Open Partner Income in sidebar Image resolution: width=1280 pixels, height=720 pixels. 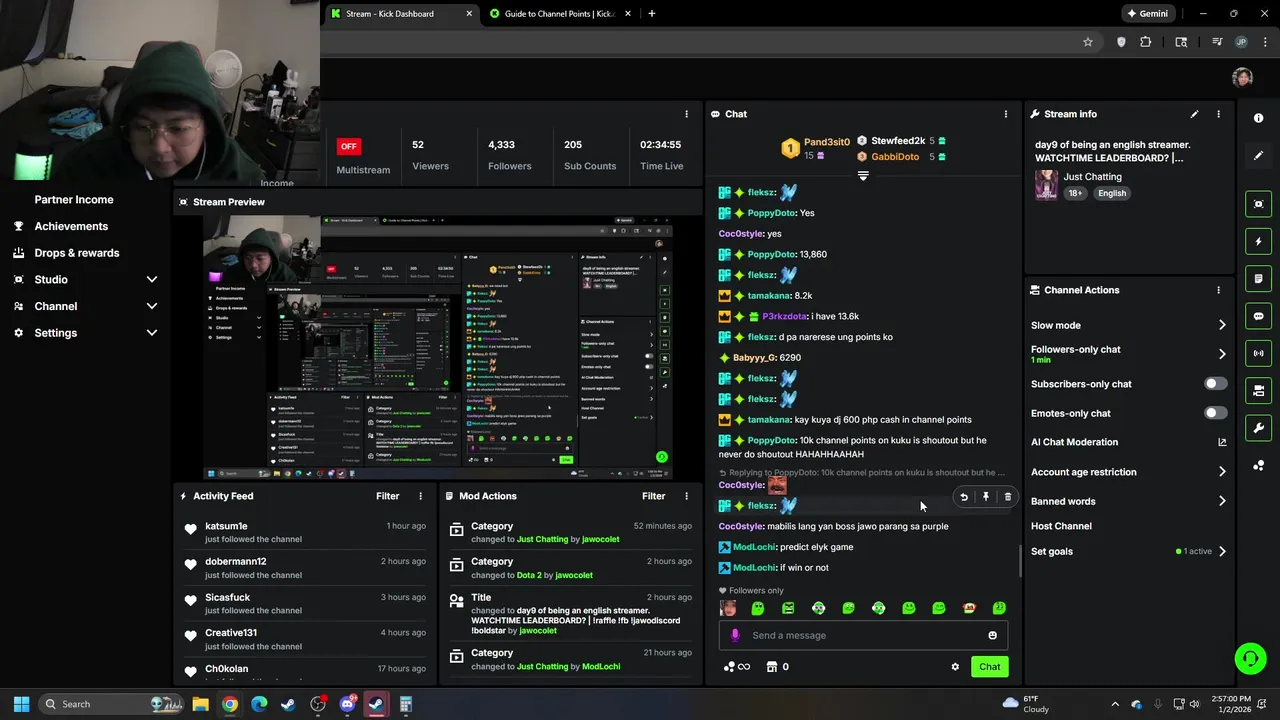pyautogui.click(x=74, y=199)
